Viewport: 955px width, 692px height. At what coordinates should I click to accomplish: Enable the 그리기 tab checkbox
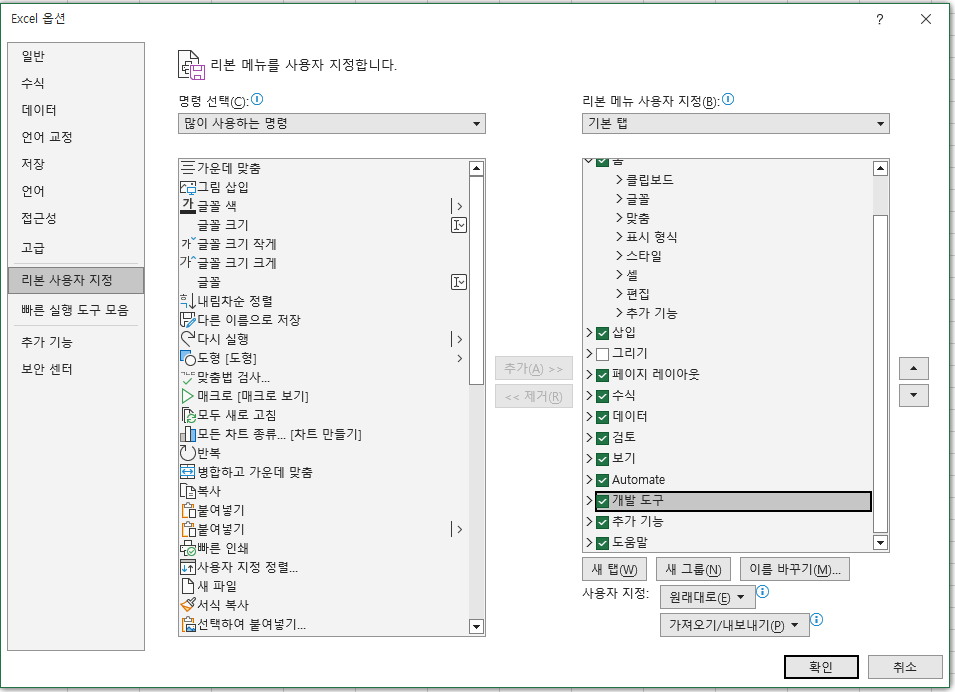pyautogui.click(x=602, y=354)
